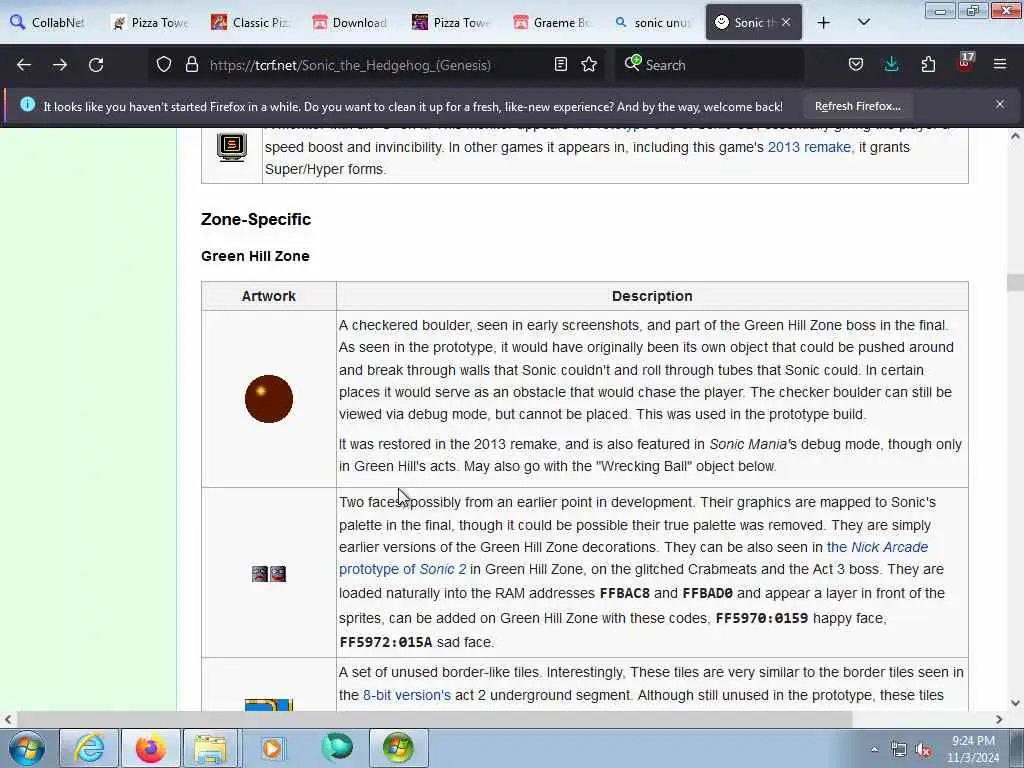The image size is (1024, 768).
Task: Show hidden system tray icons
Action: click(x=874, y=750)
